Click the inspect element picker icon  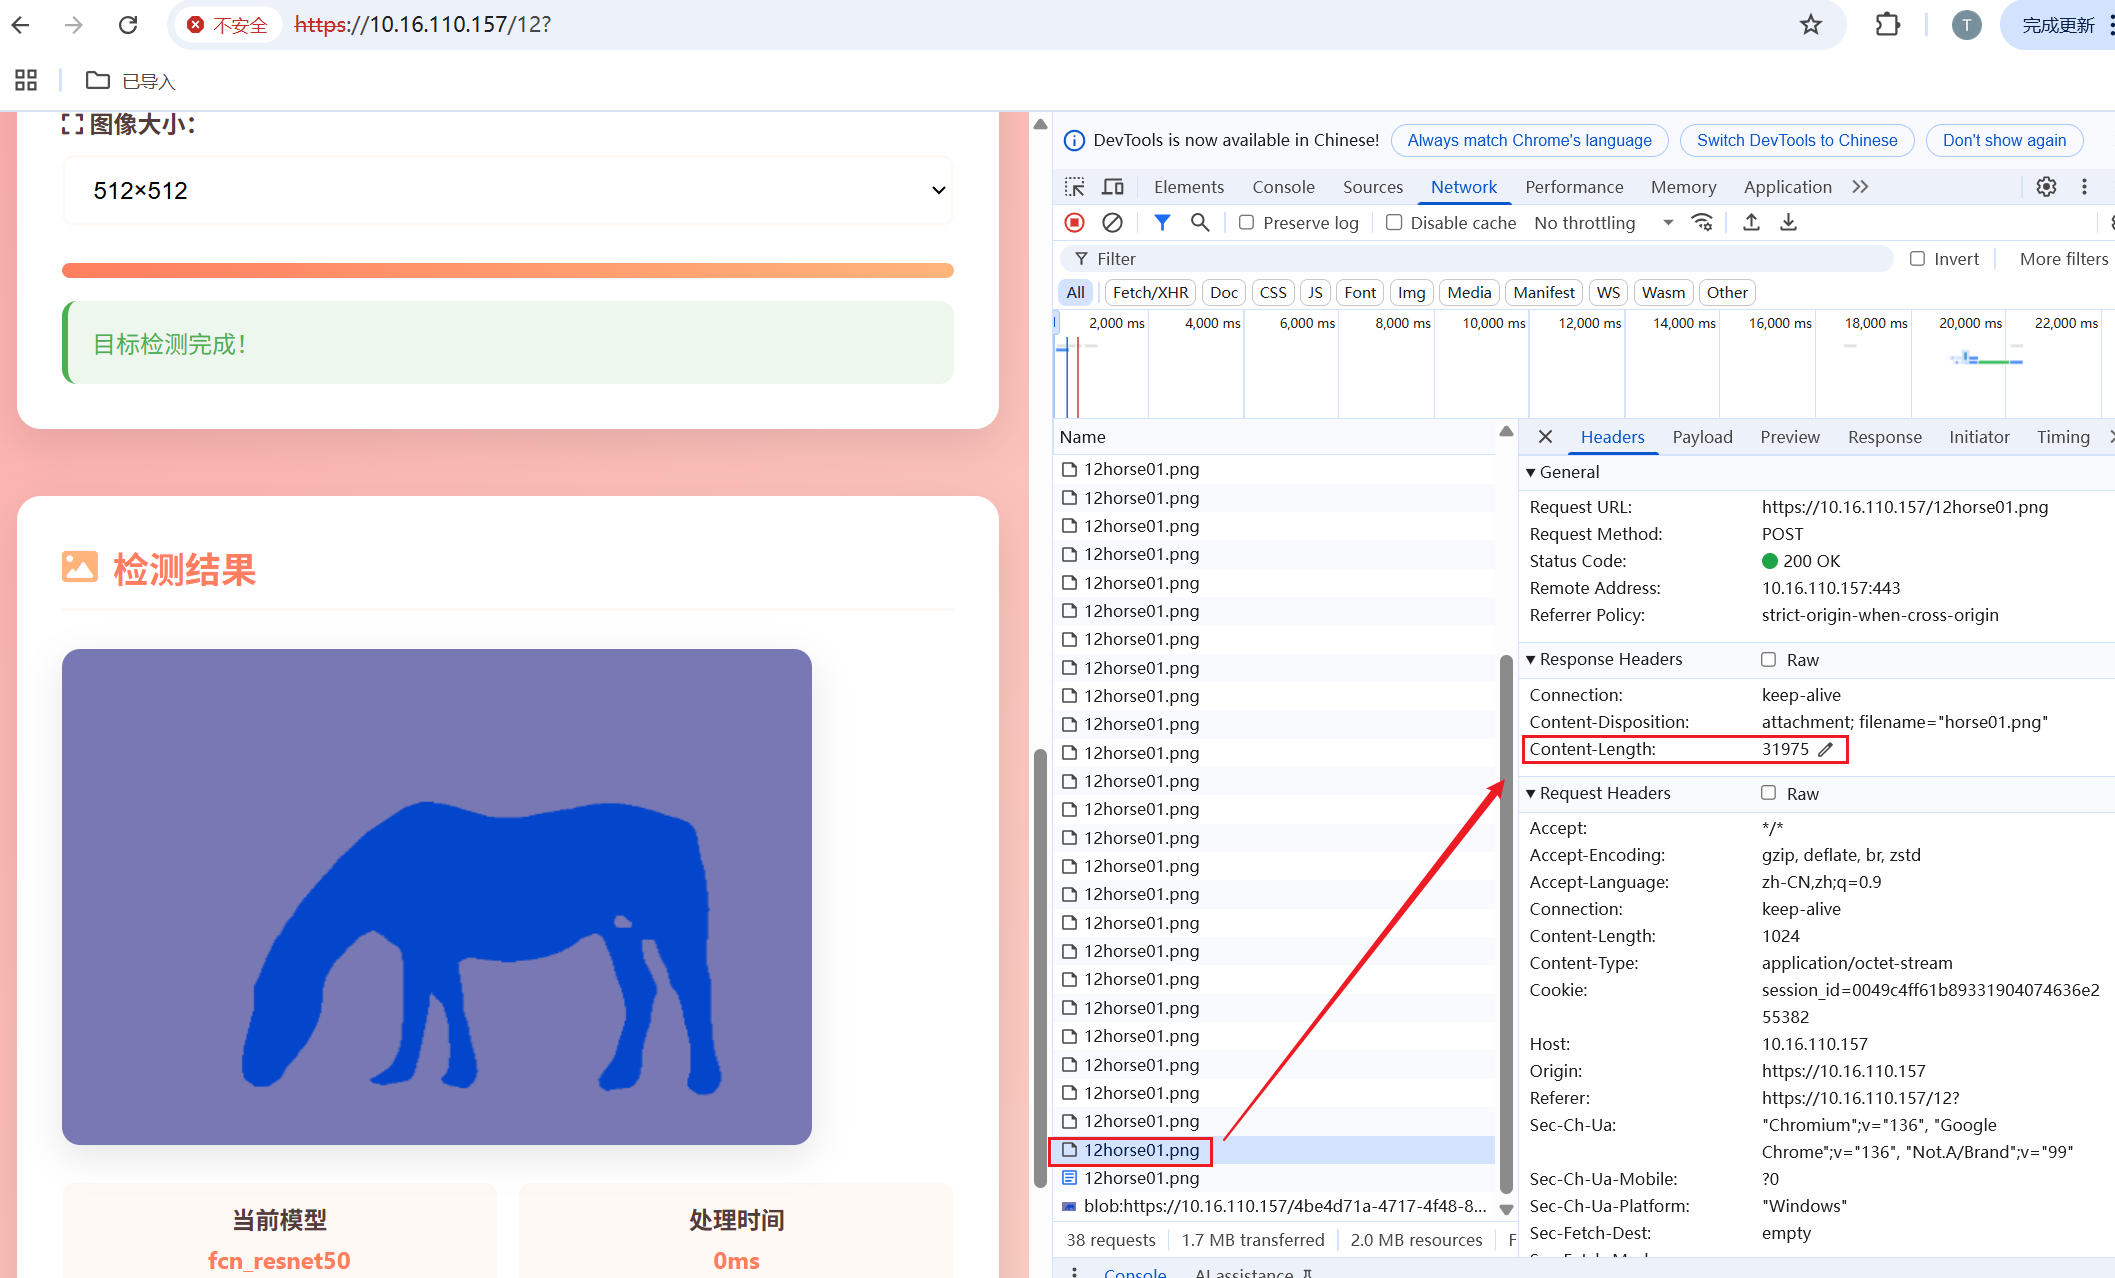pos(1075,187)
